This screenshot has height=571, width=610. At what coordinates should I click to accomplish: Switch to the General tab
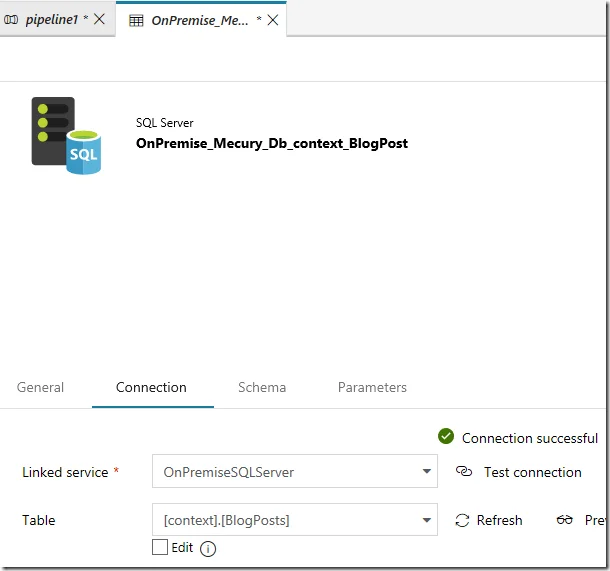coord(41,387)
